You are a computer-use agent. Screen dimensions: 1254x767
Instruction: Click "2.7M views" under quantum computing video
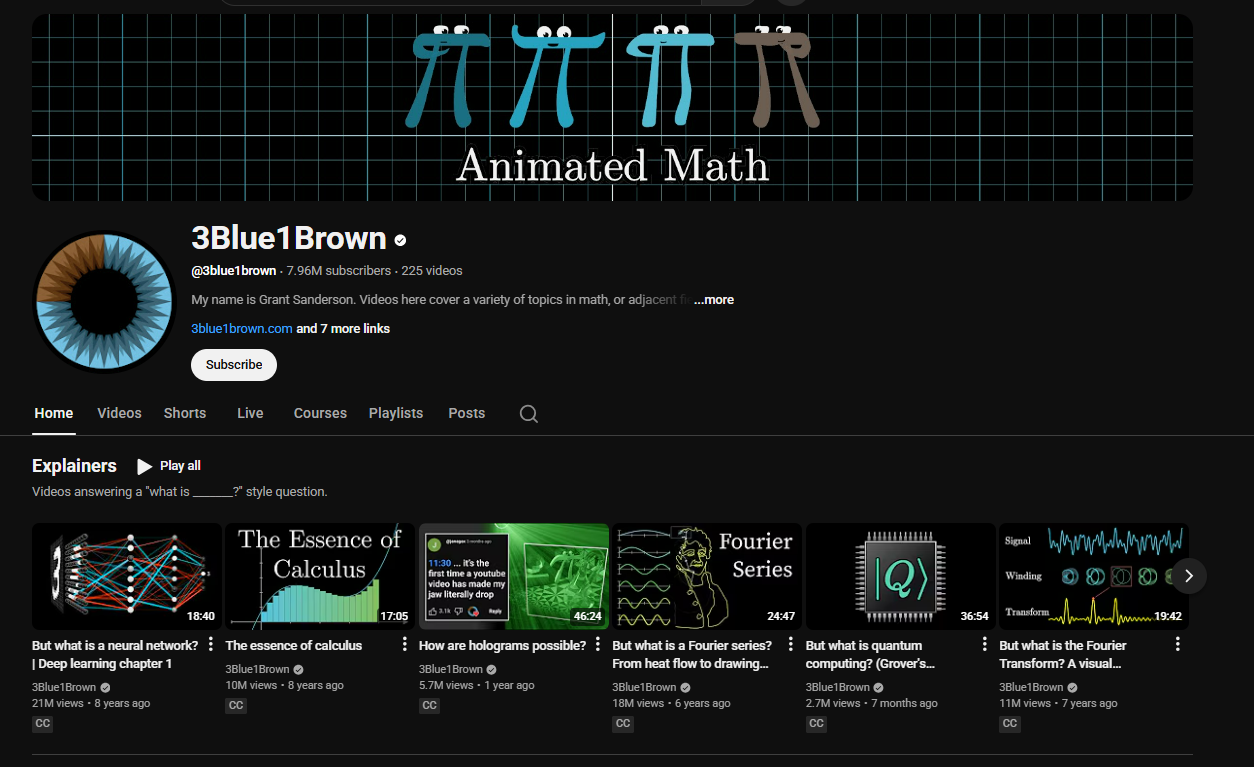tap(835, 703)
